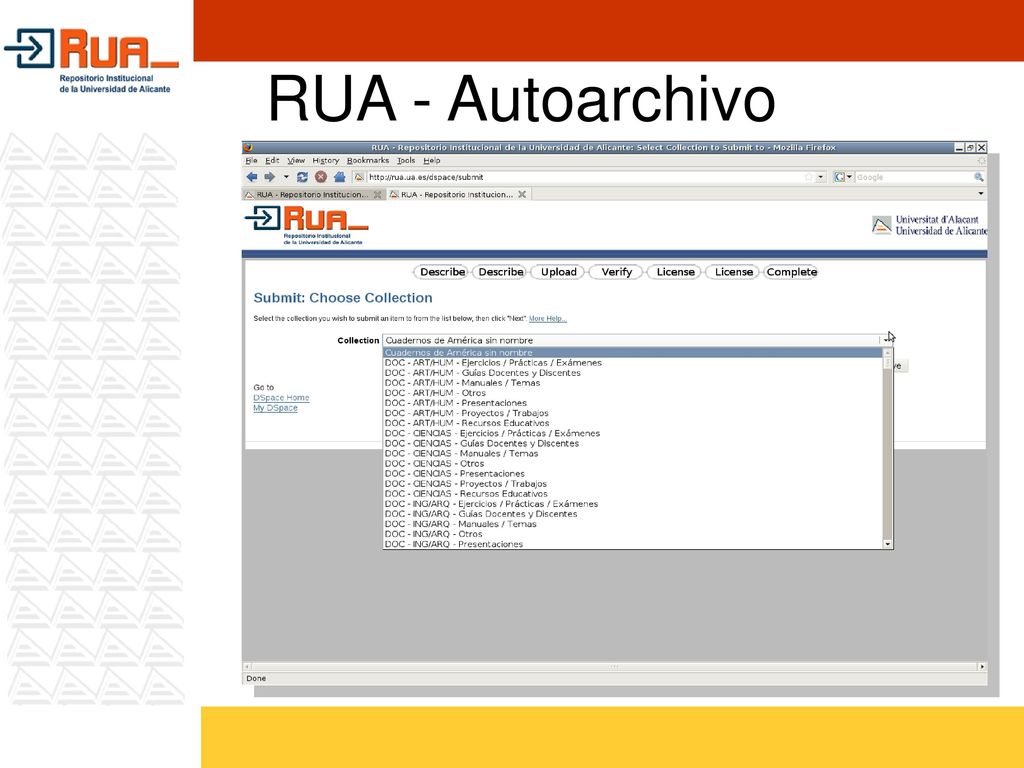This screenshot has height=768, width=1024.
Task: Click the RUA logo in the web page header
Action: 306,225
